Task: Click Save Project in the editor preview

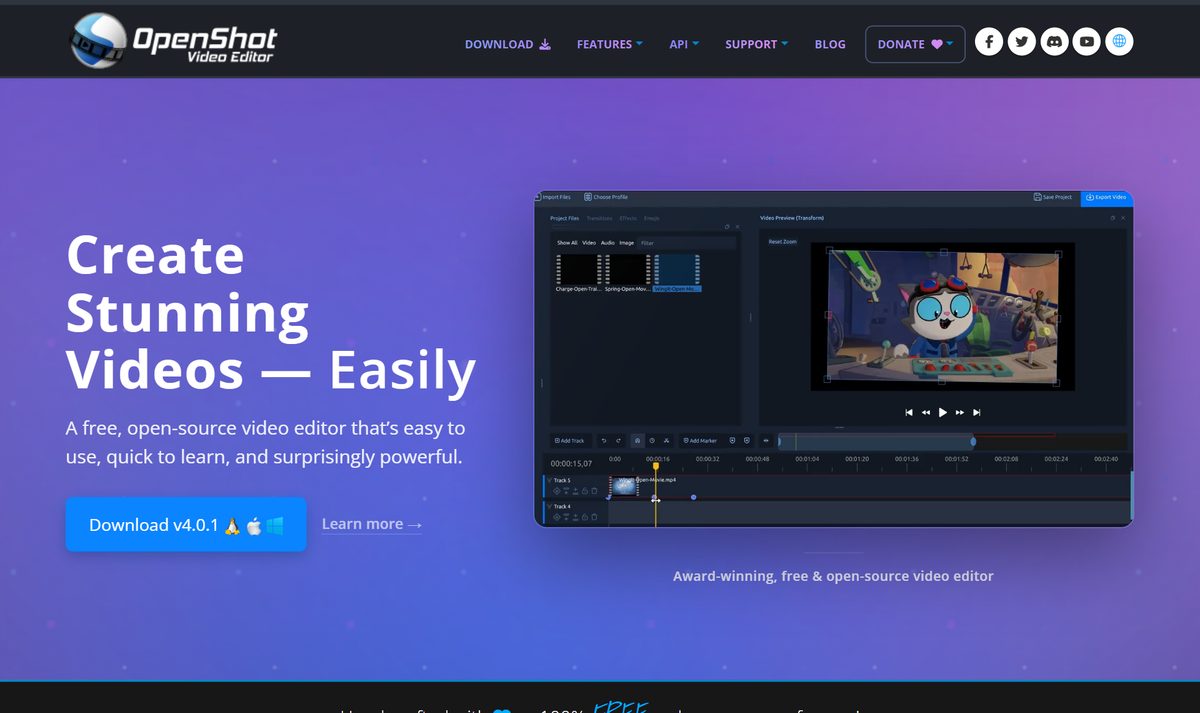Action: pyautogui.click(x=1053, y=197)
